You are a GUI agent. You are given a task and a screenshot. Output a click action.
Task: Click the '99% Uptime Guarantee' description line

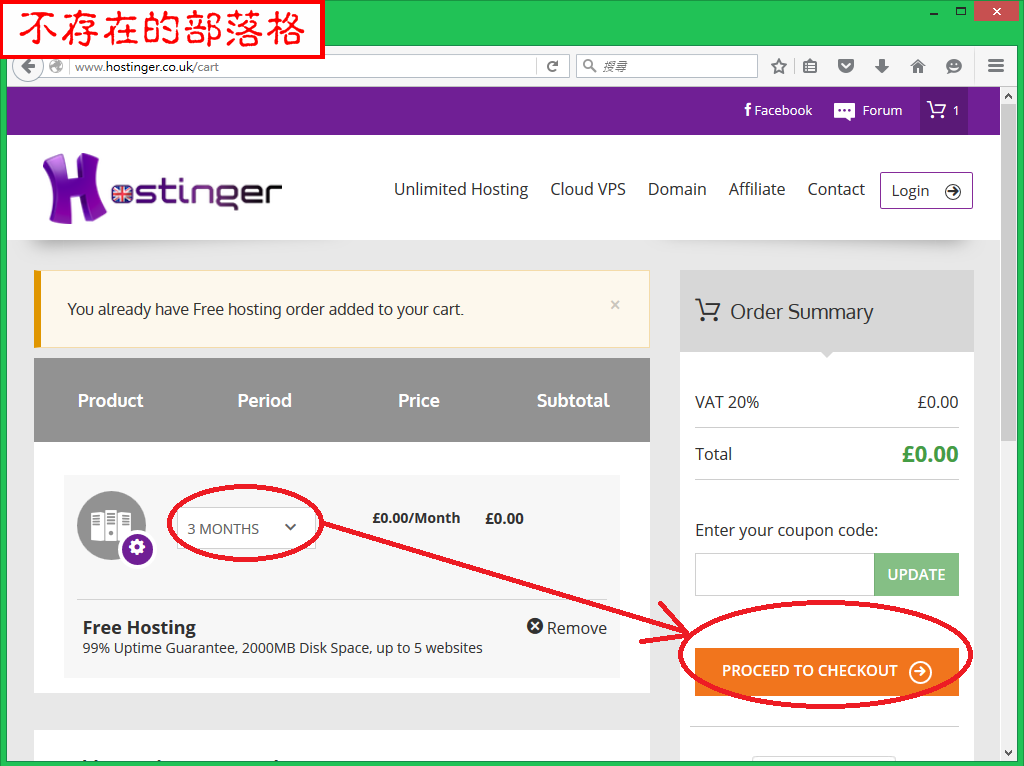[x=283, y=648]
